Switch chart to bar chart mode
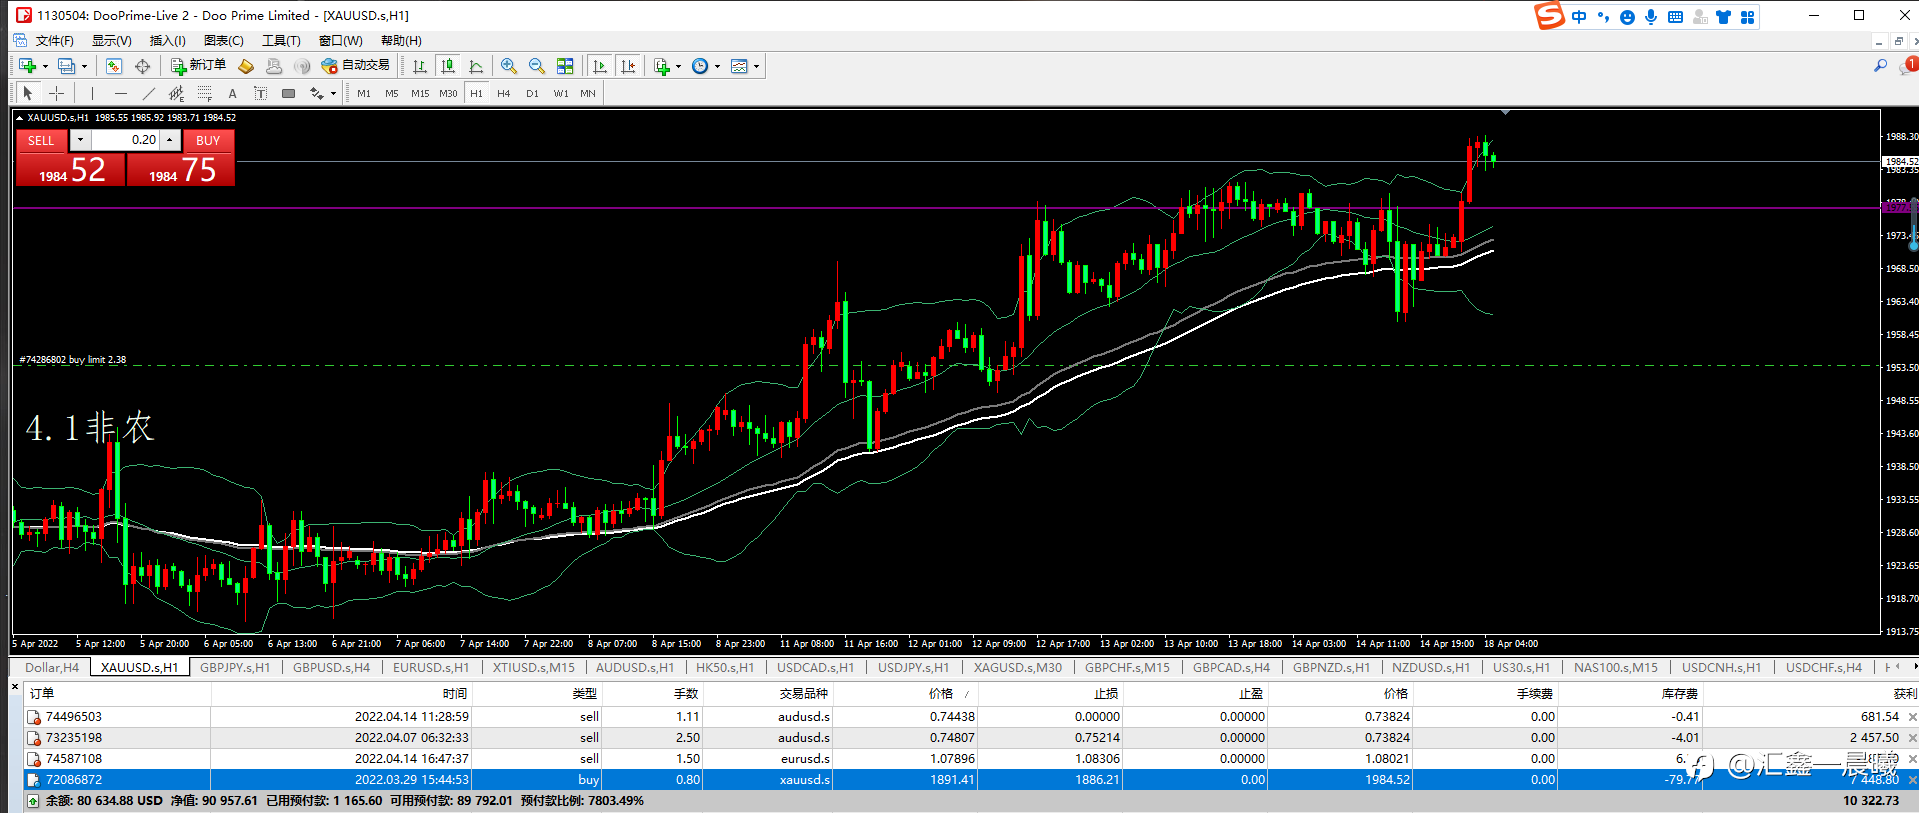1919x813 pixels. tap(420, 66)
